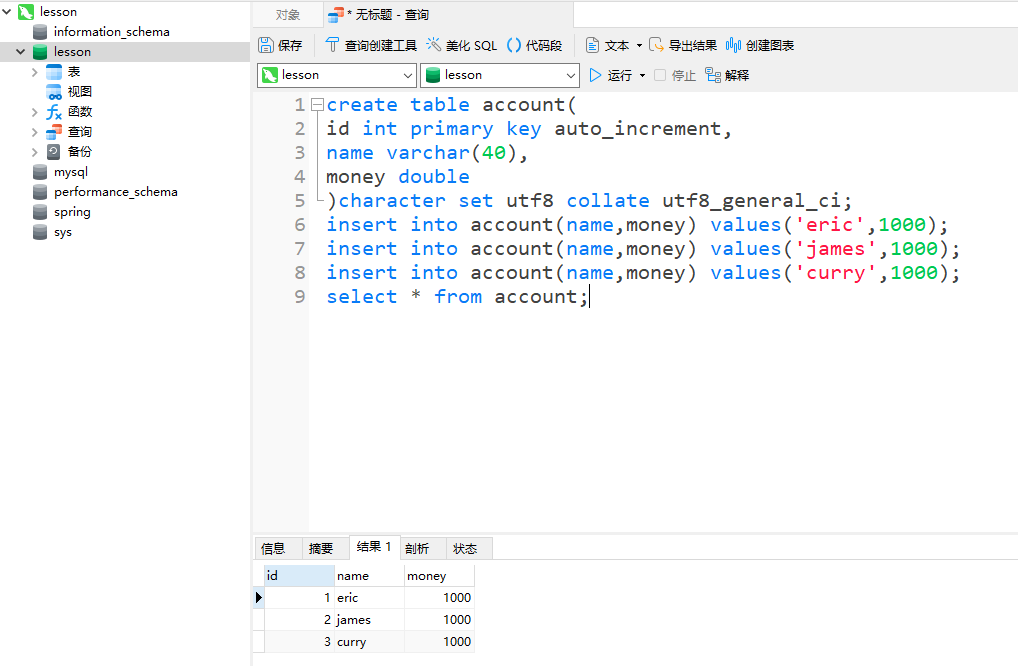Click the id column header
This screenshot has height=666, width=1018.
click(299, 576)
